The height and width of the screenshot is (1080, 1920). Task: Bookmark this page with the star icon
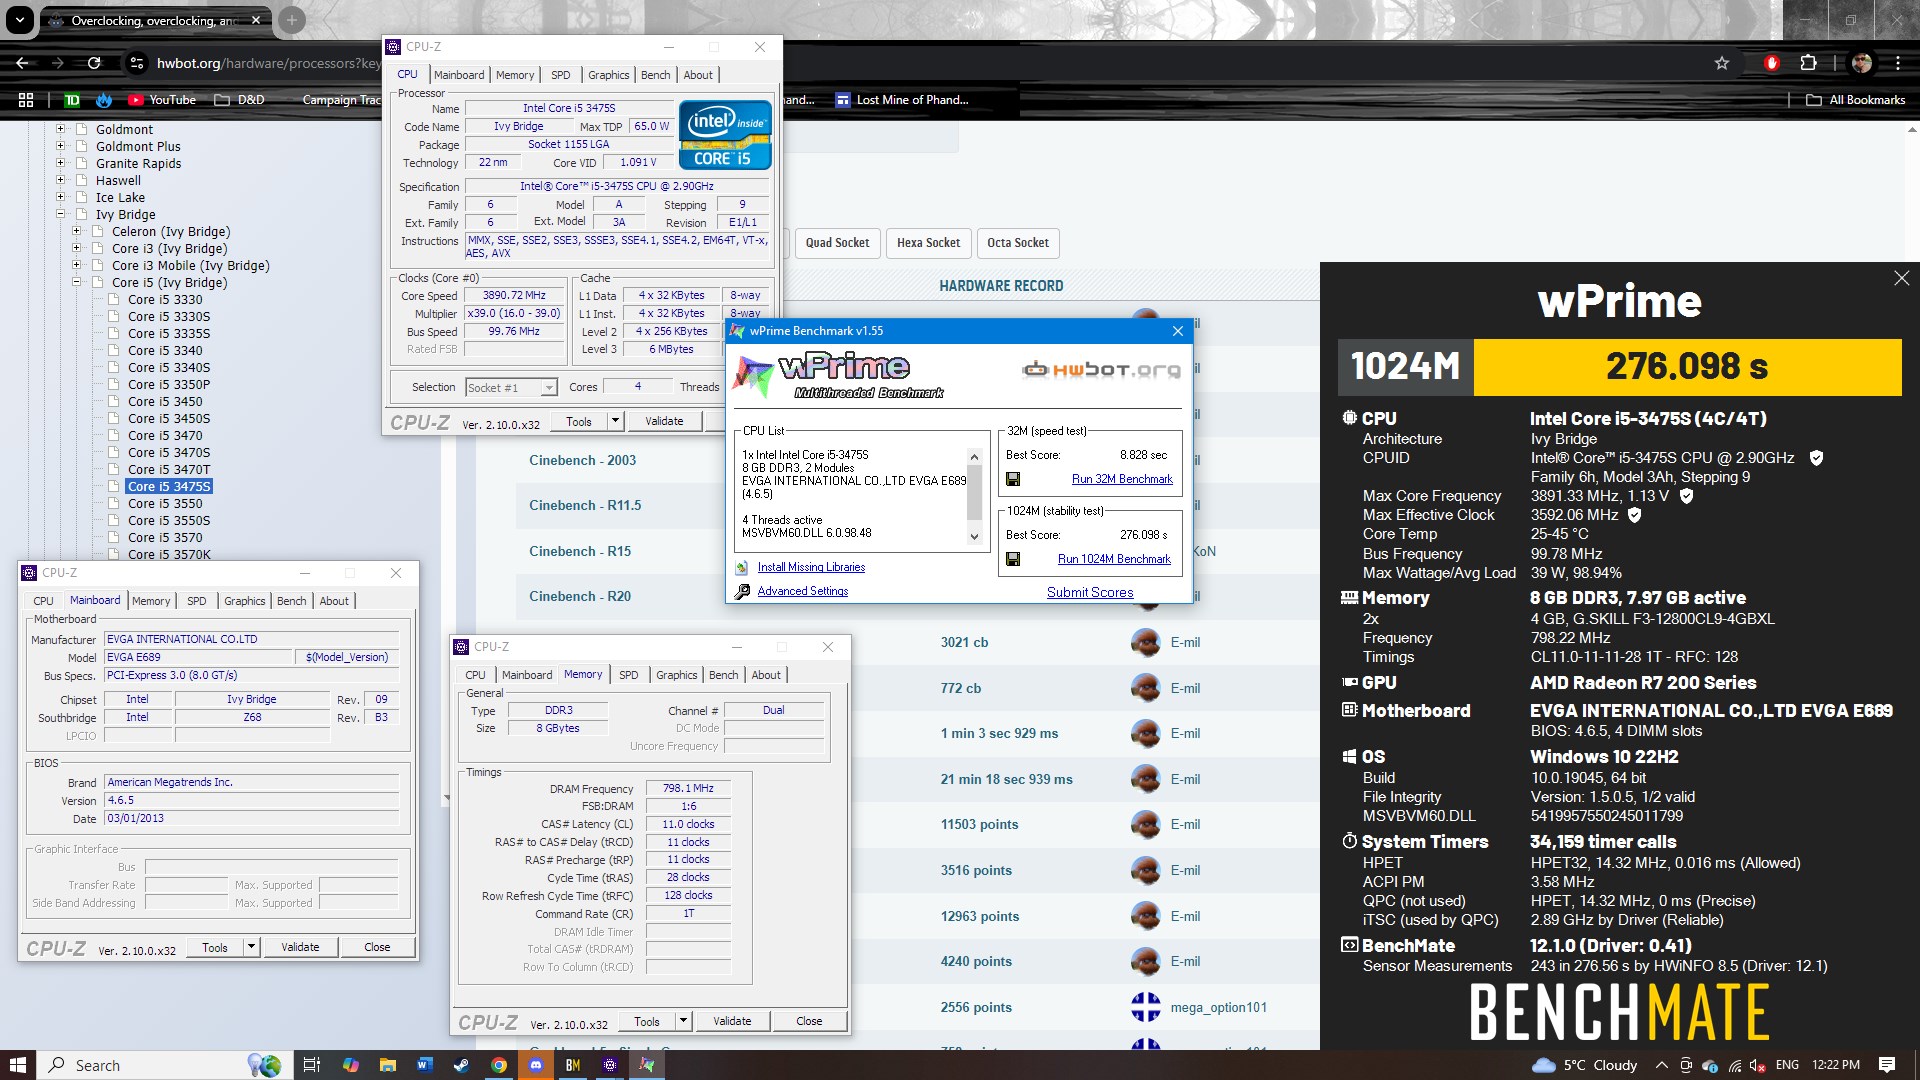tap(1721, 63)
